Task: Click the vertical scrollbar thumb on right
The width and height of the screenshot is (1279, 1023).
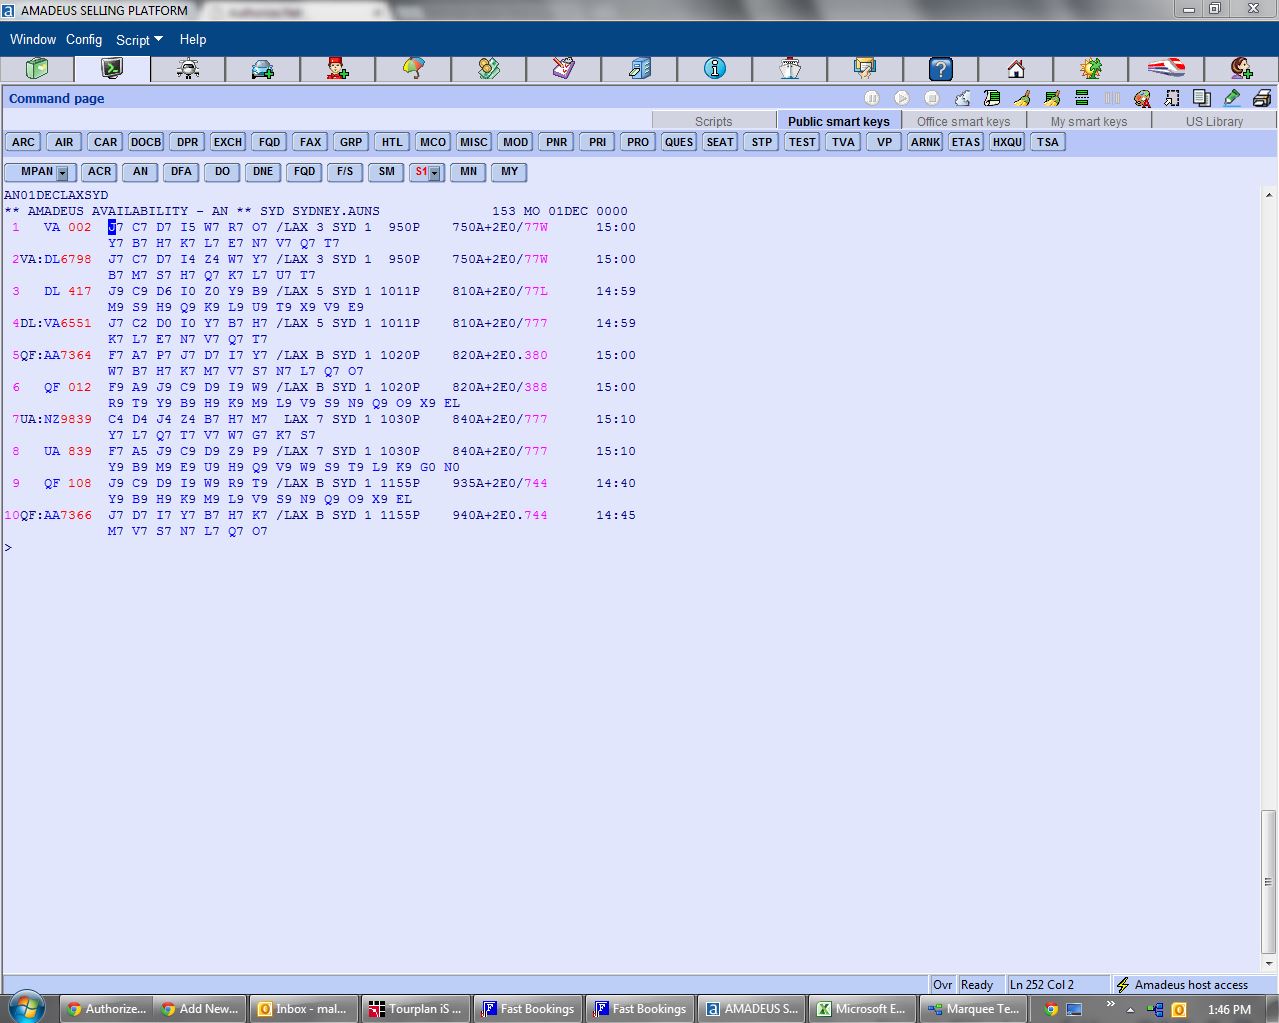Action: click(1269, 880)
